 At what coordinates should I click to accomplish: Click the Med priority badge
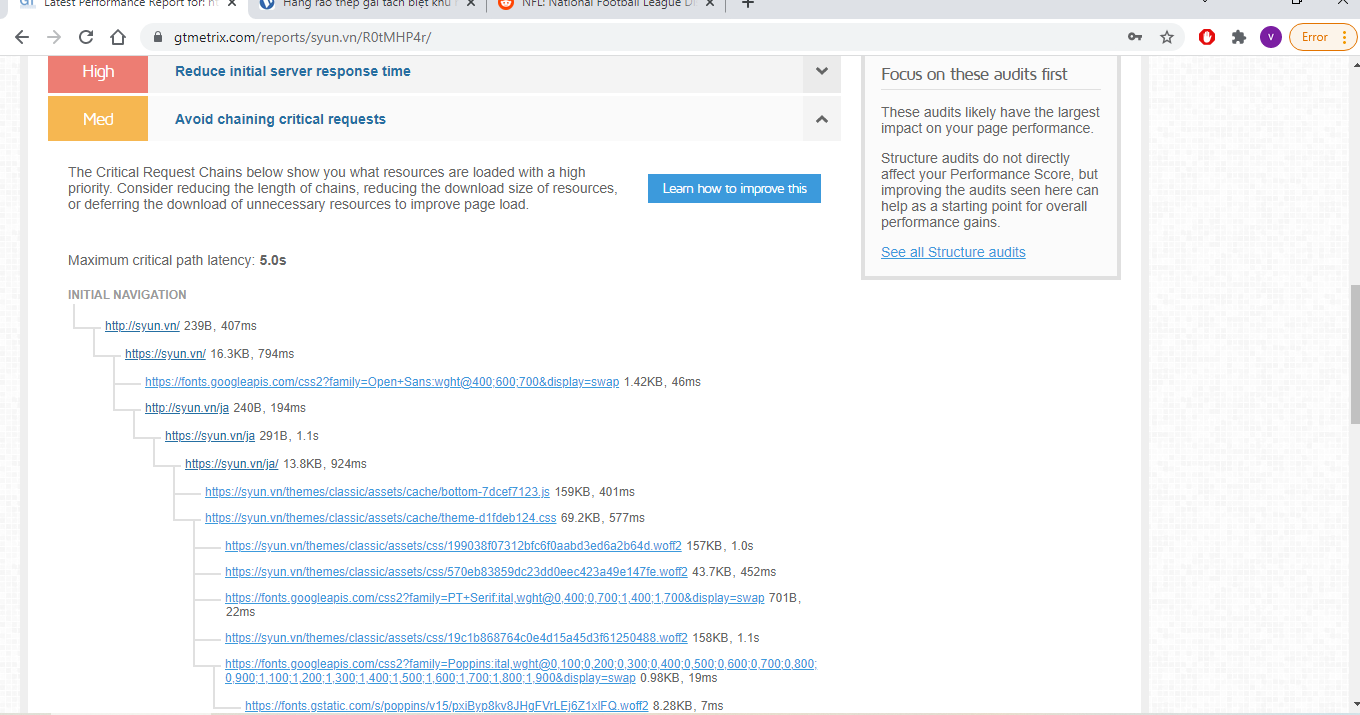coord(98,119)
